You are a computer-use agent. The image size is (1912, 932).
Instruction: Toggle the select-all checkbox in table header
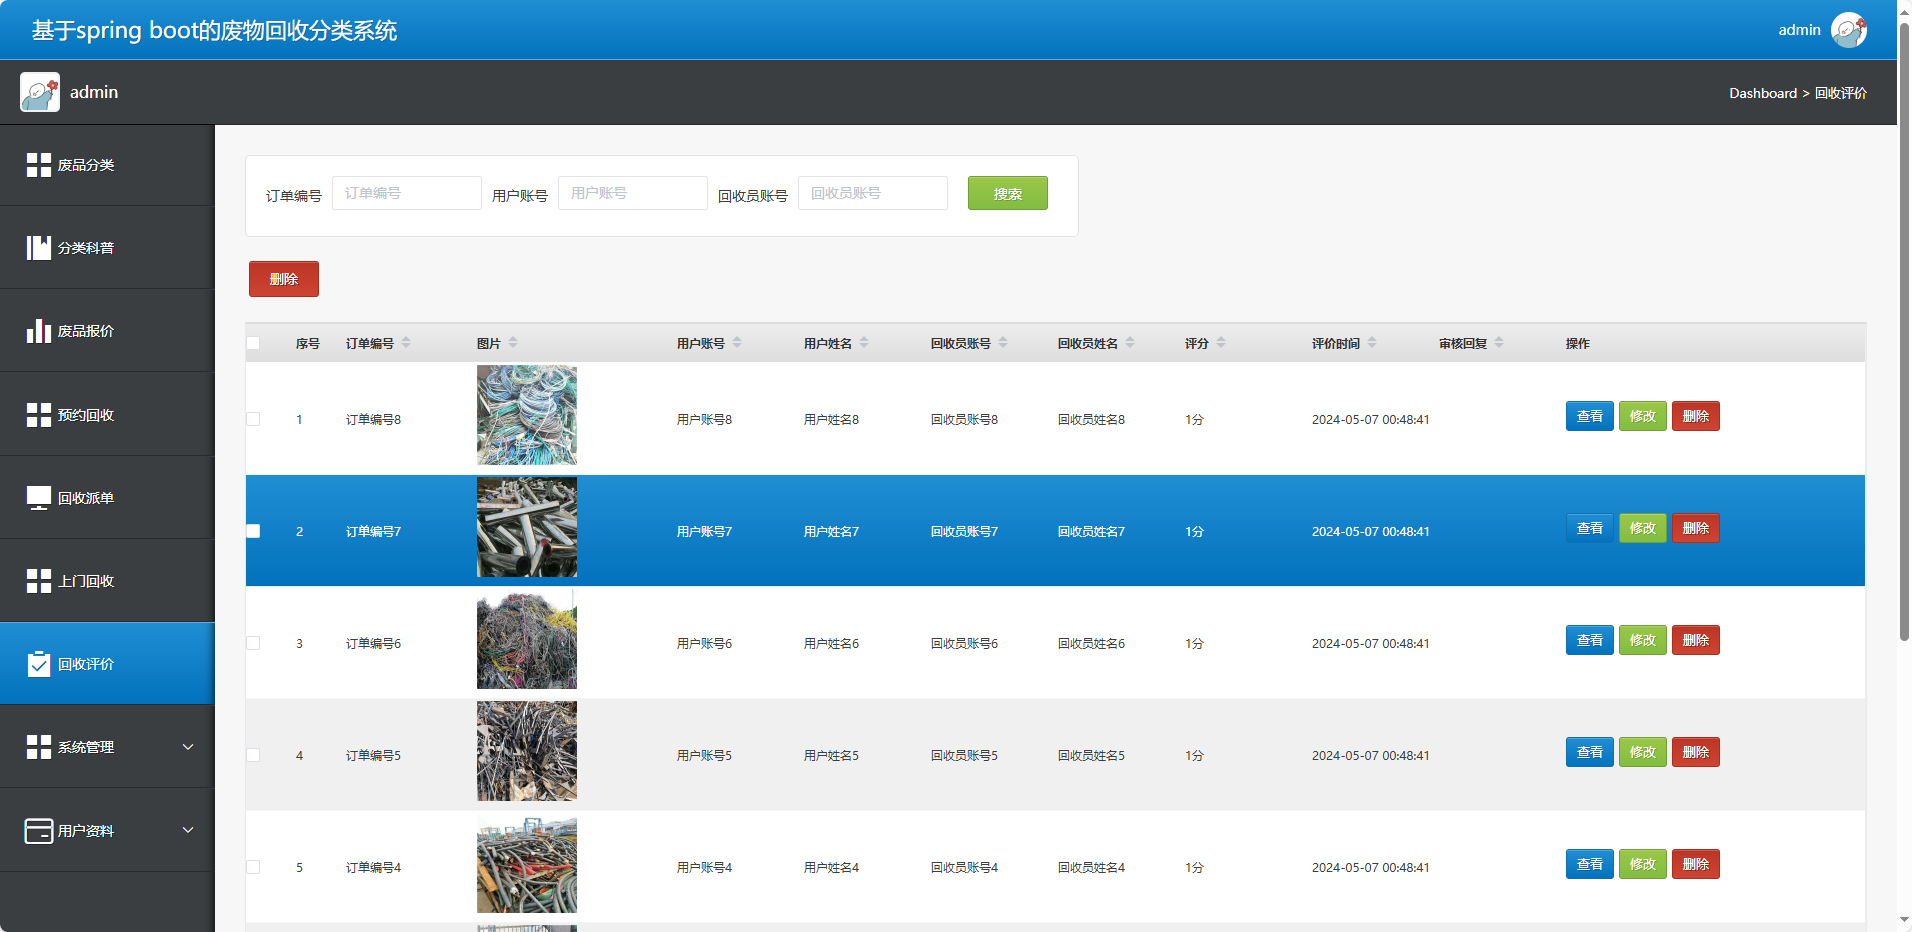253,343
